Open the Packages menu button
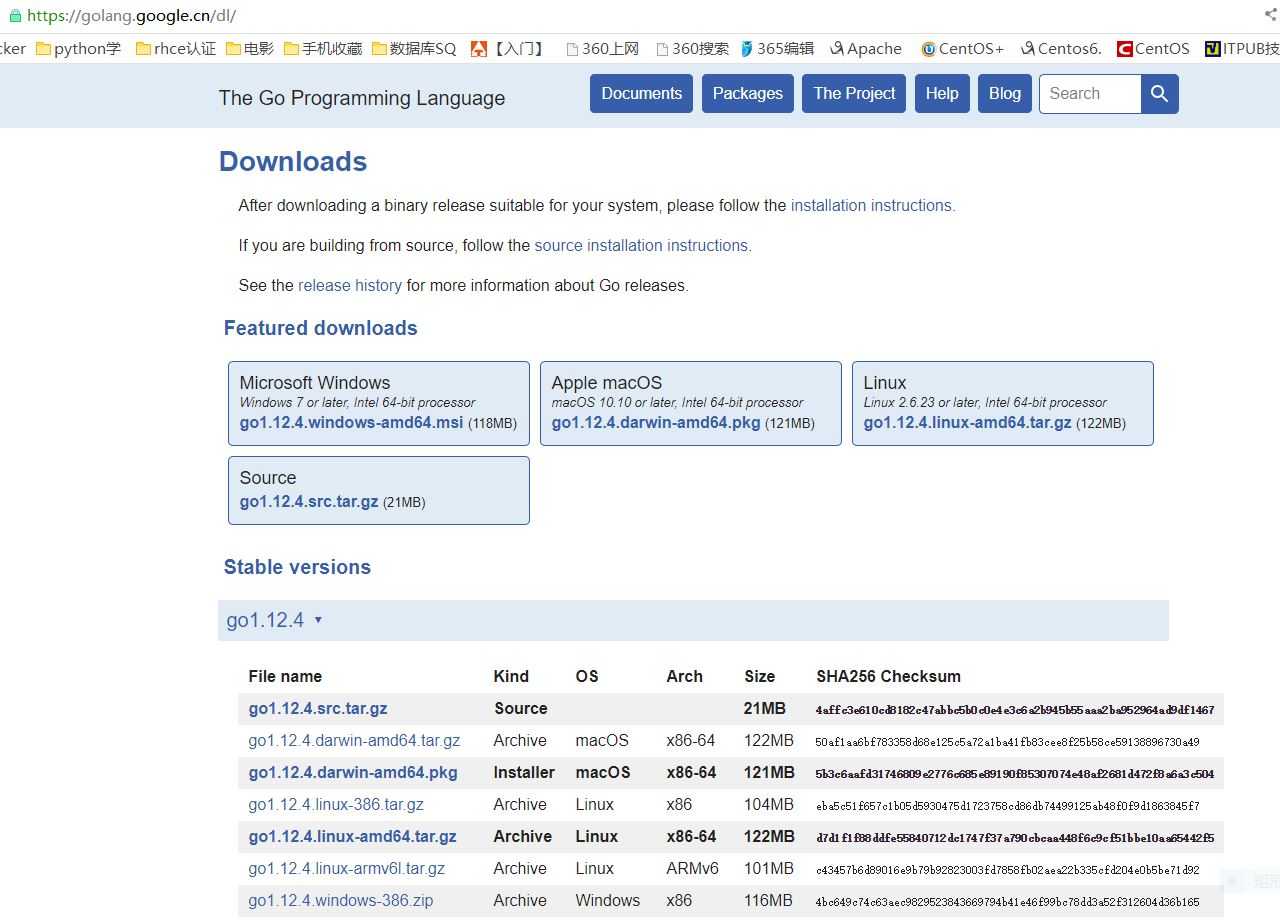The height and width of the screenshot is (924, 1280). (x=748, y=93)
